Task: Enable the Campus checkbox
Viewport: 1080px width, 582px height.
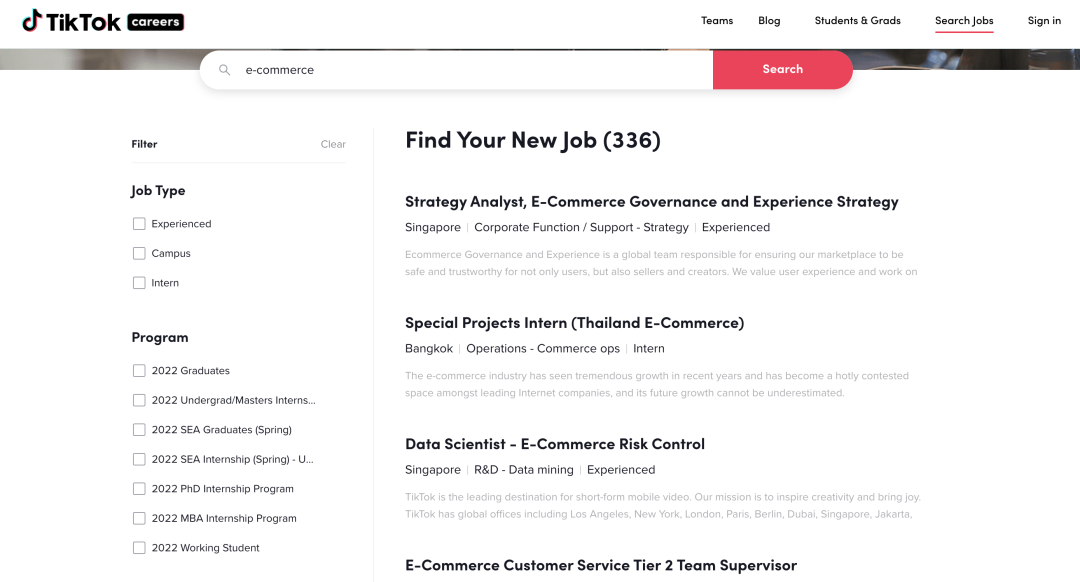Action: (139, 253)
